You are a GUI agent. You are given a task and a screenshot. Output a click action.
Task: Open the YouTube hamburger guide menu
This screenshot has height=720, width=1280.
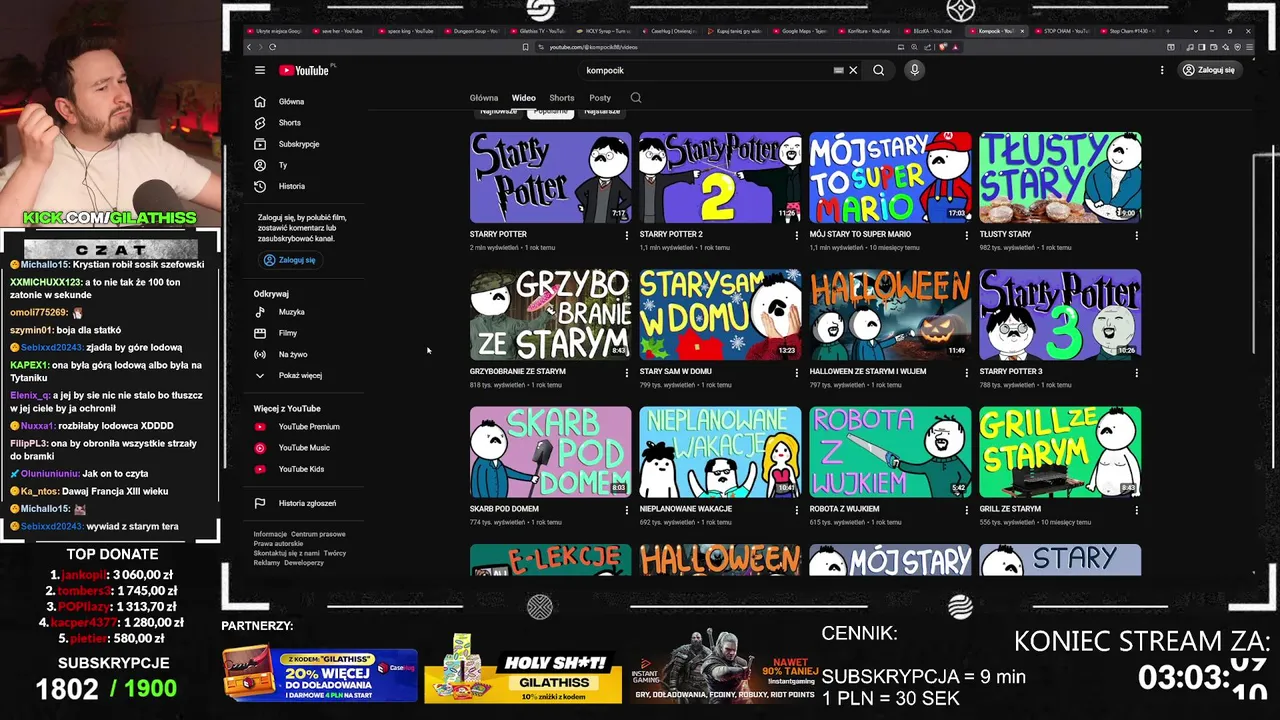pos(260,70)
